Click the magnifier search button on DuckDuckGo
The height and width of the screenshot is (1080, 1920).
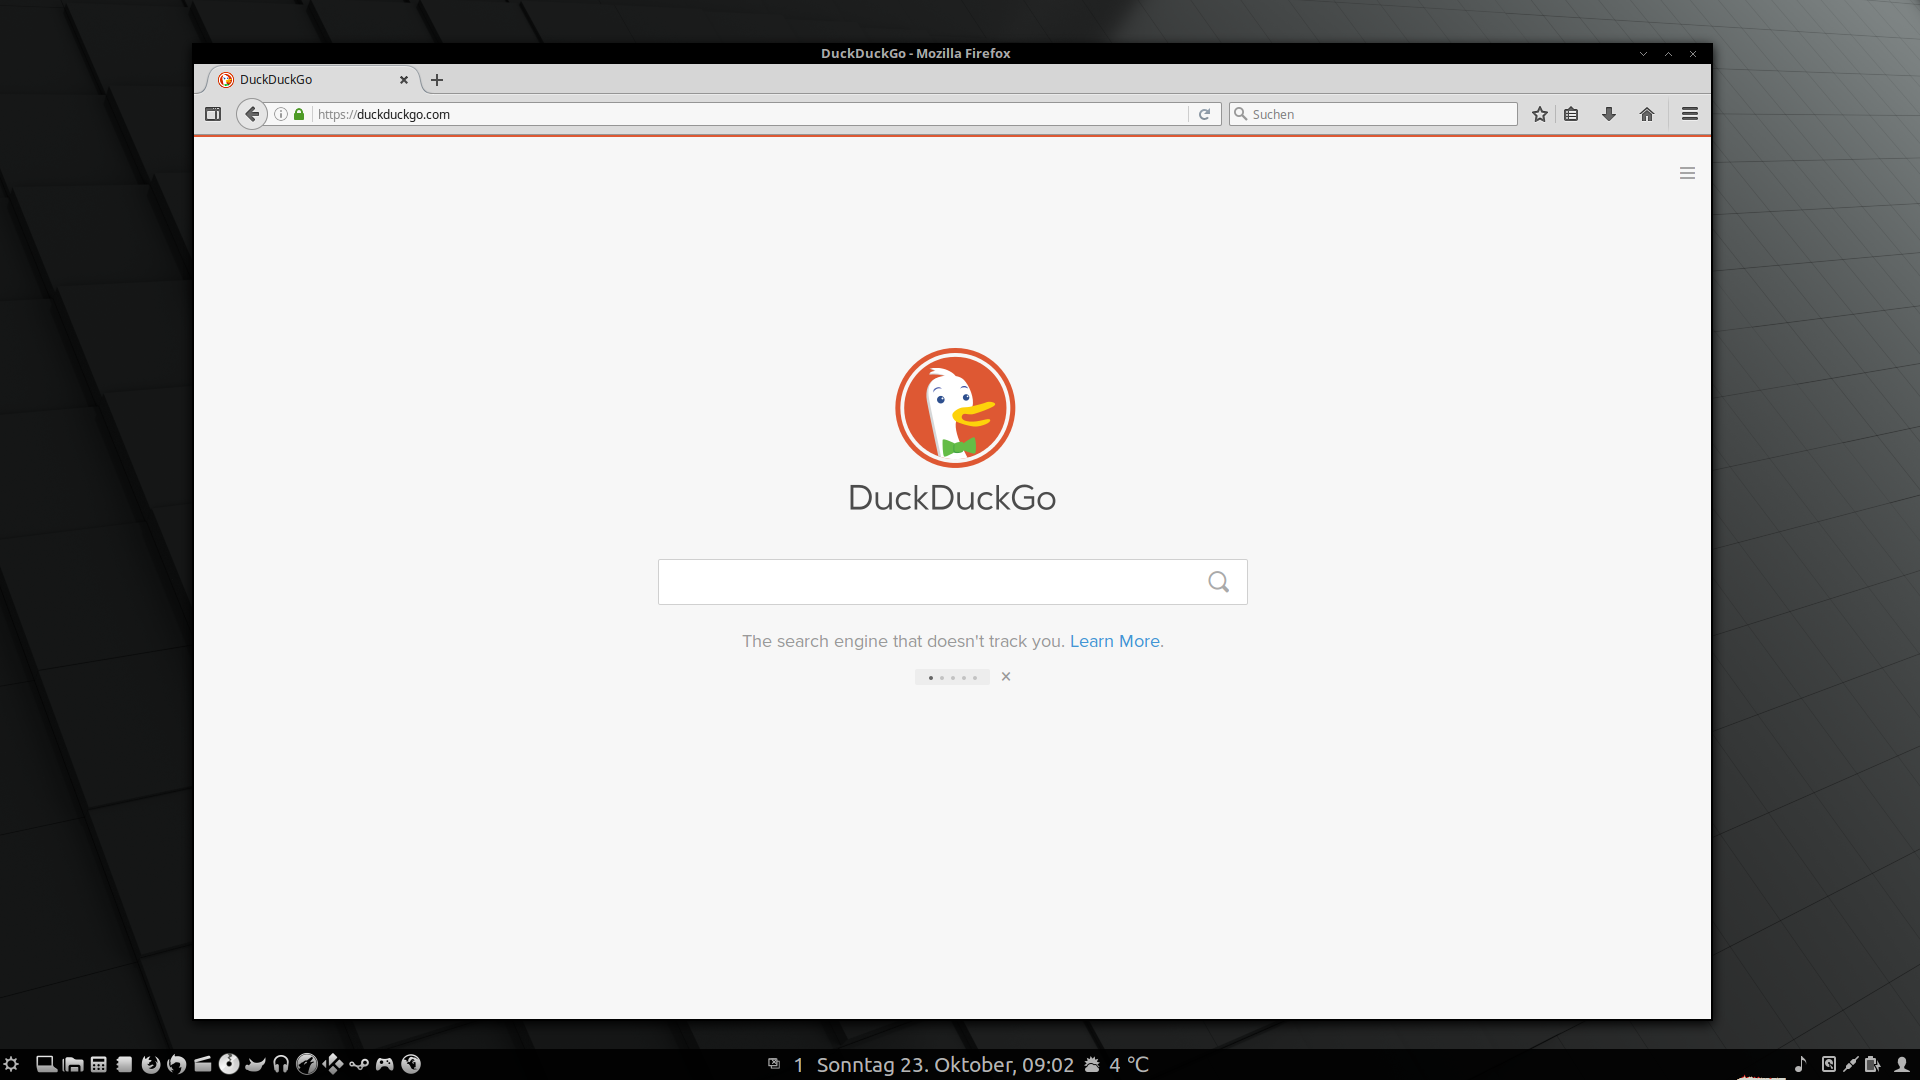[x=1218, y=582]
